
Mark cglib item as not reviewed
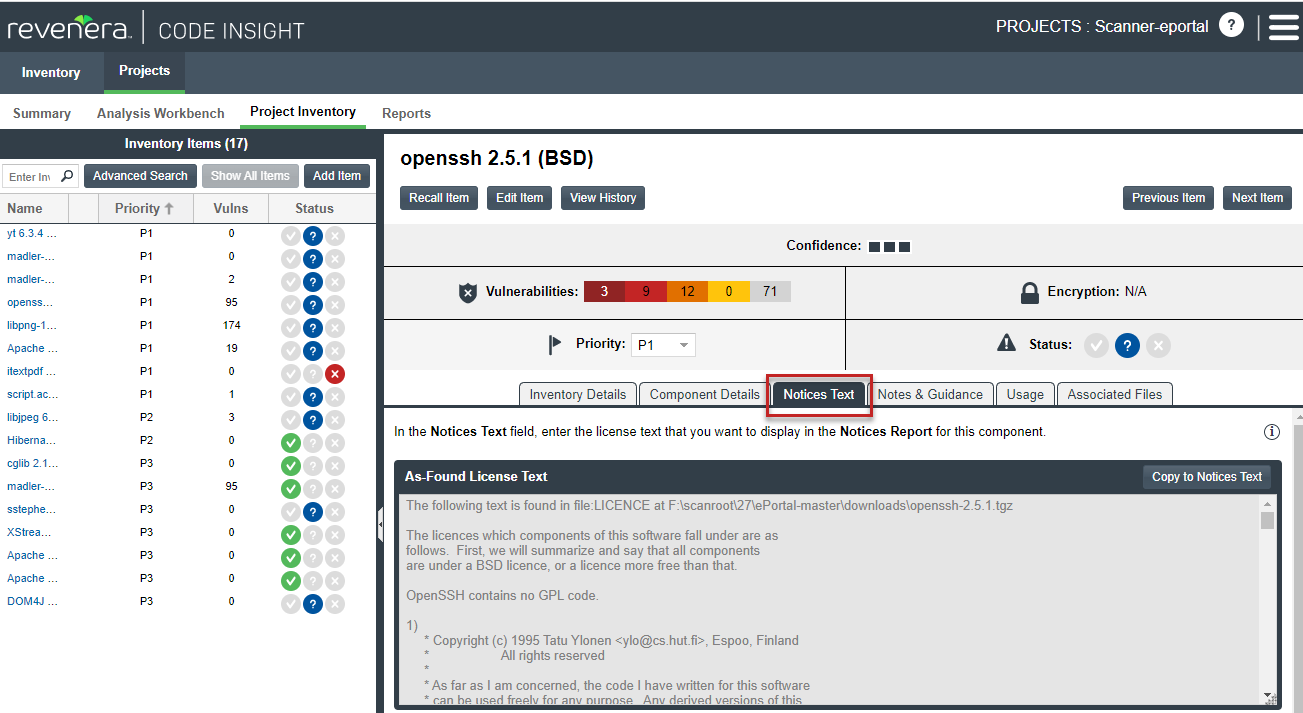point(313,465)
